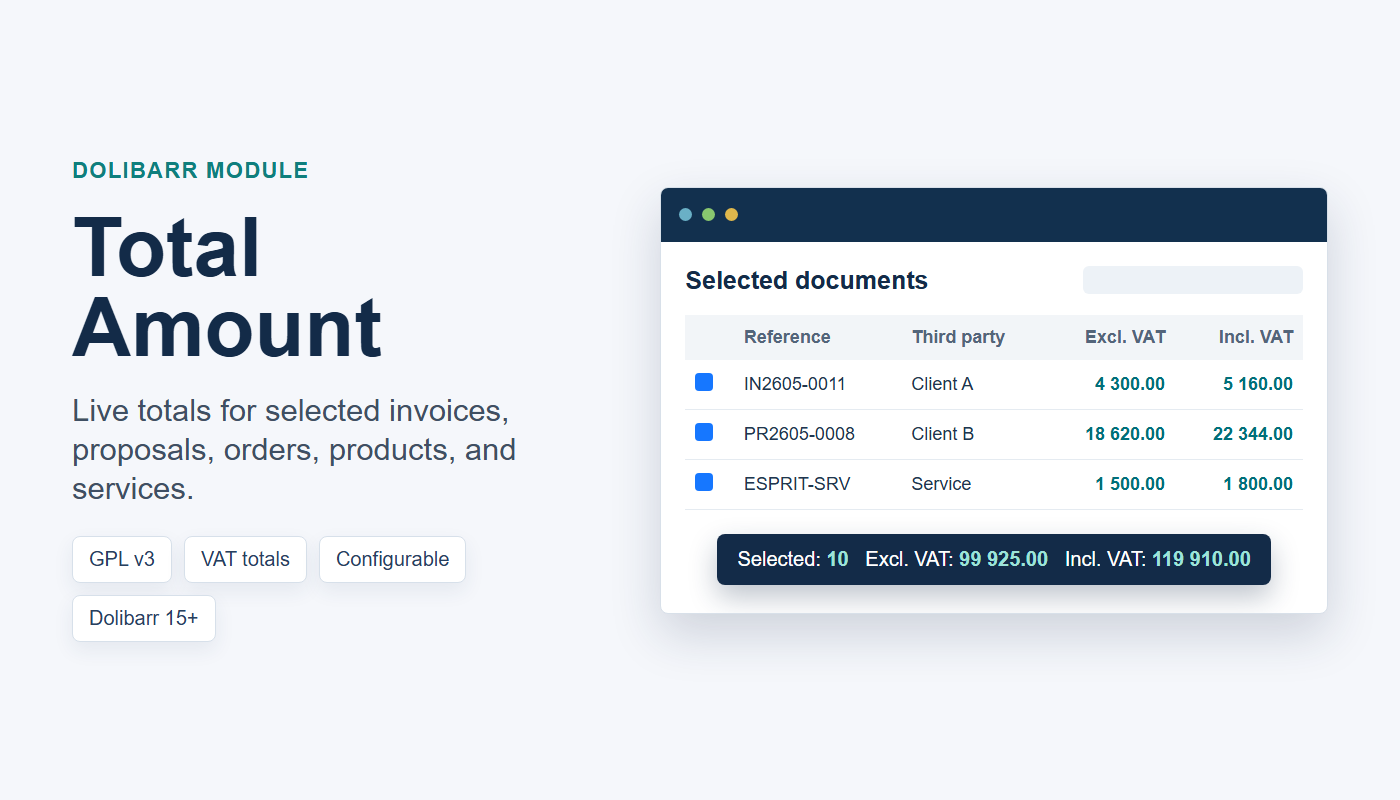Click the 18 620.00 amount

pos(1125,434)
